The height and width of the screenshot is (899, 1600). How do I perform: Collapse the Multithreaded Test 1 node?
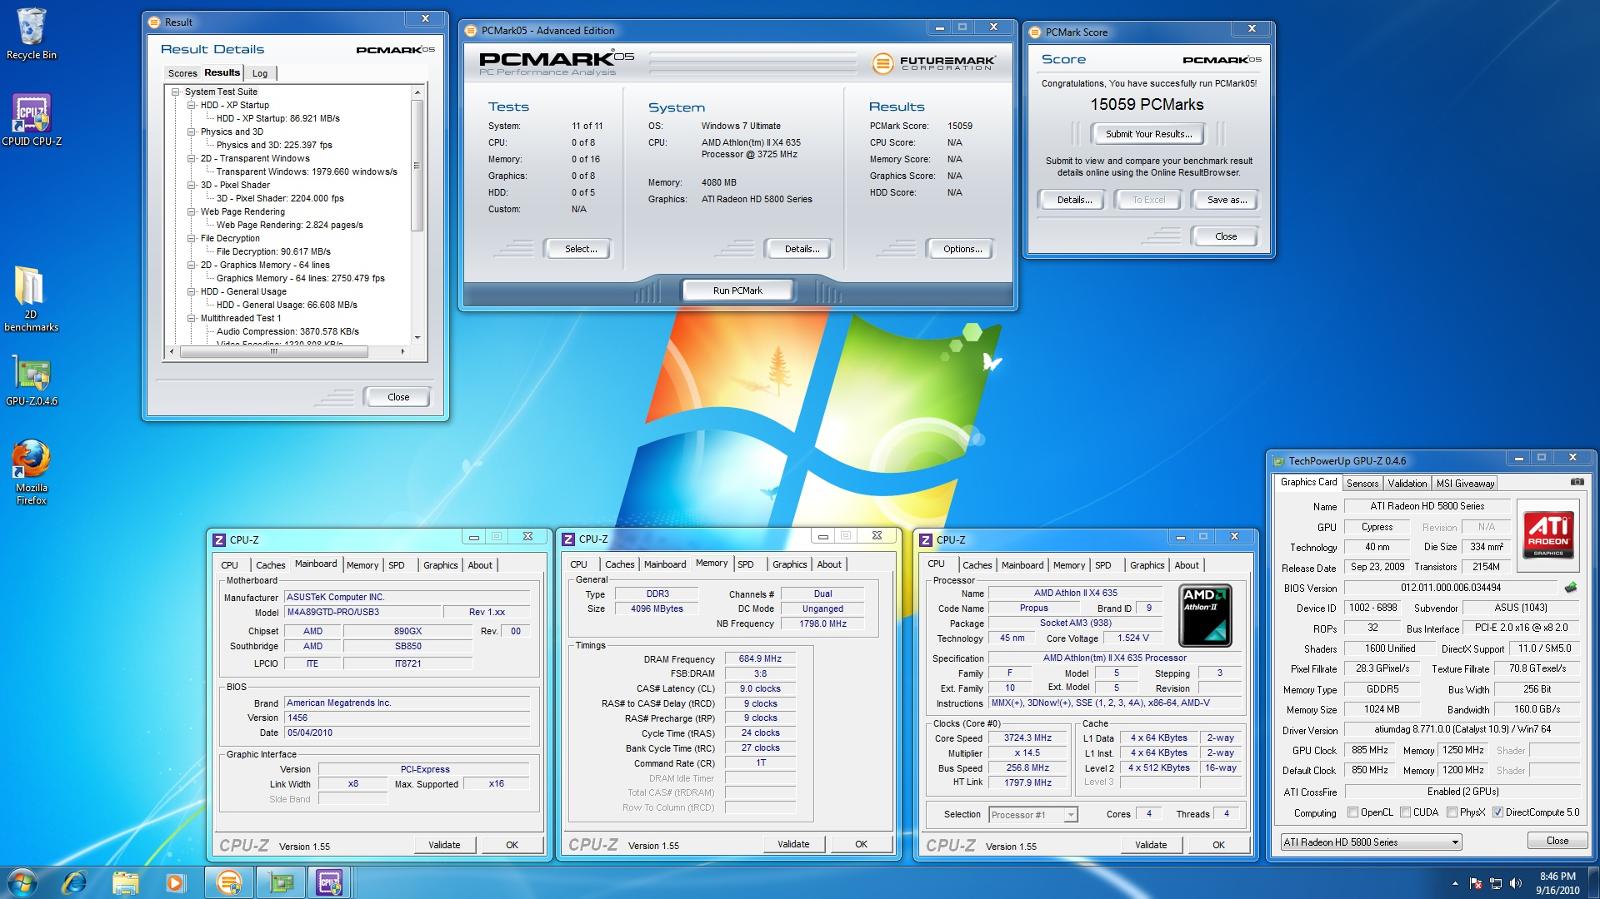191,318
